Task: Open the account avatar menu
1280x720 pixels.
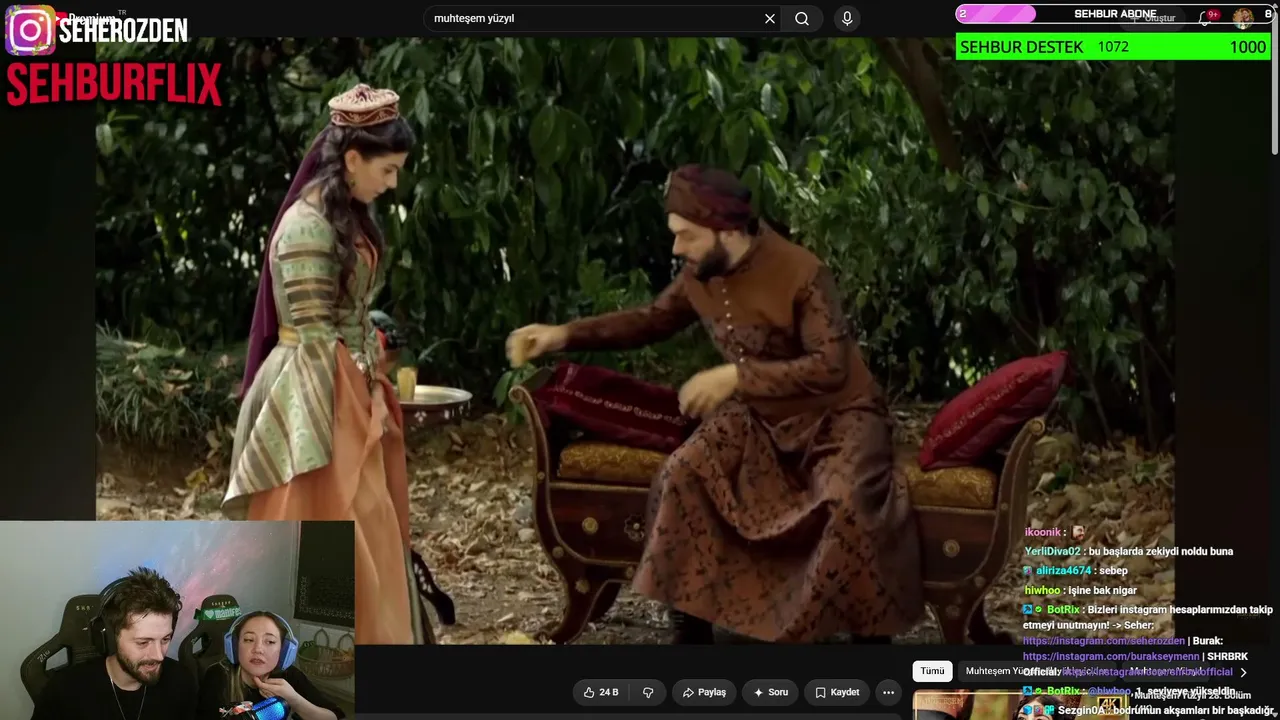Action: tap(1243, 18)
